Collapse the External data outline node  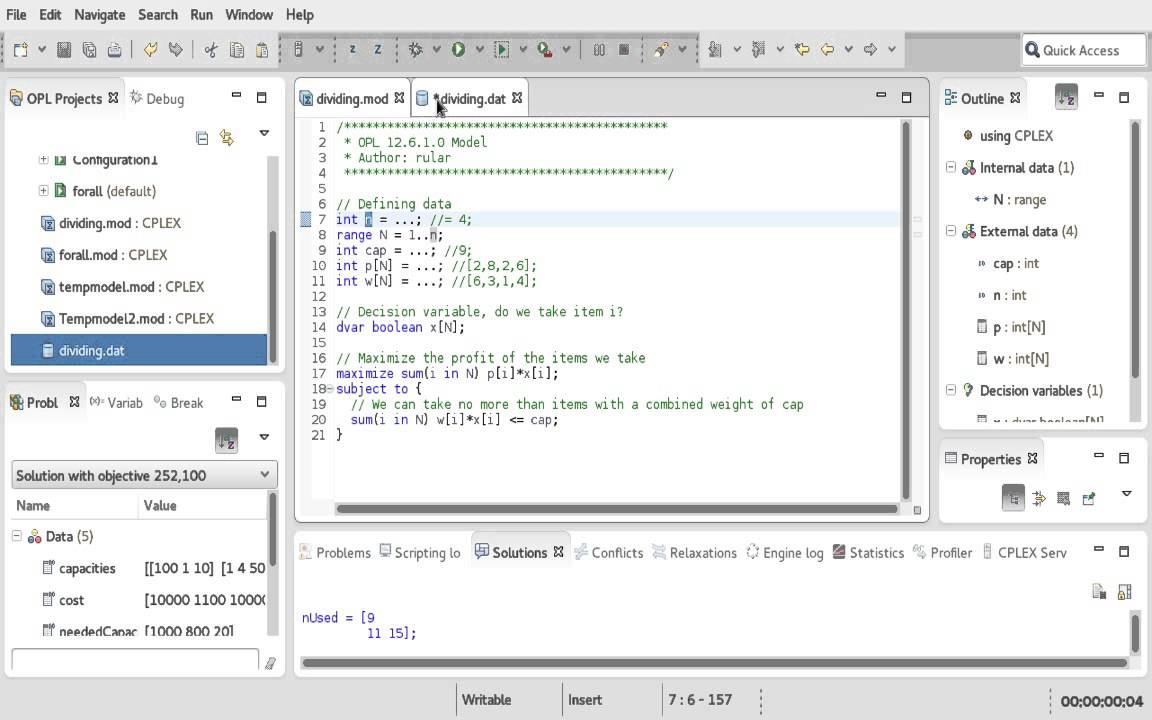coord(951,231)
